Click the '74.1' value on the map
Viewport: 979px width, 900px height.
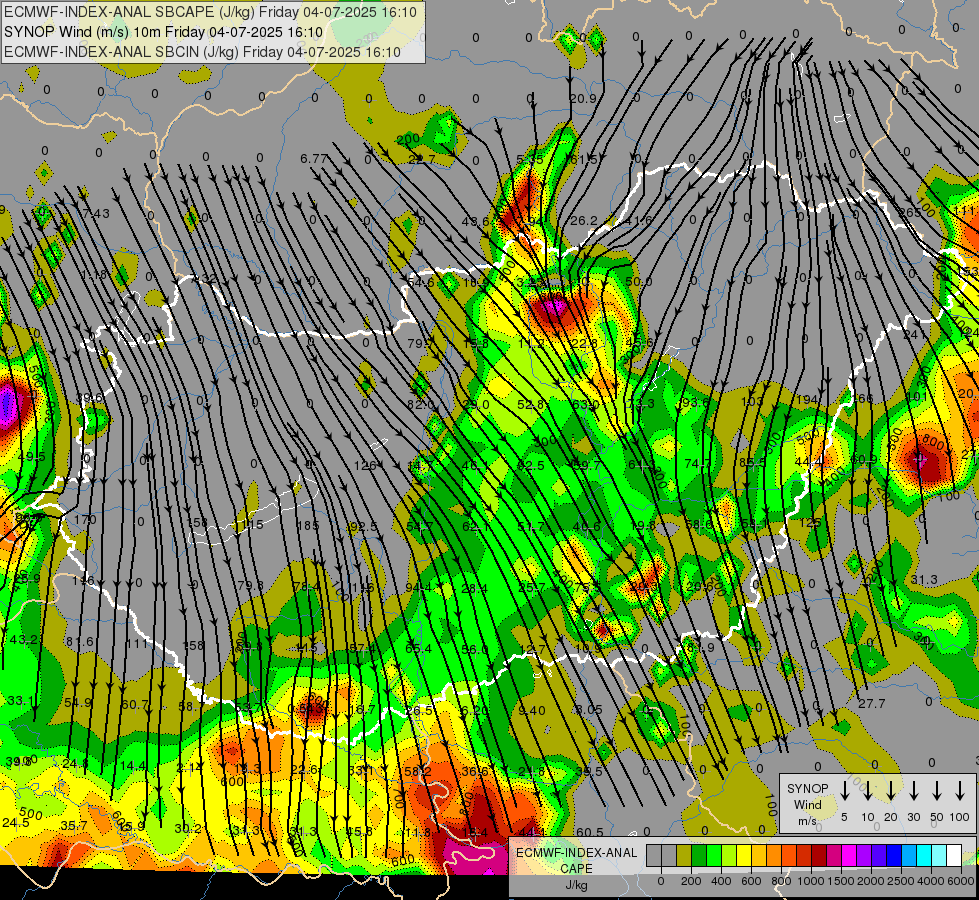(x=697, y=463)
